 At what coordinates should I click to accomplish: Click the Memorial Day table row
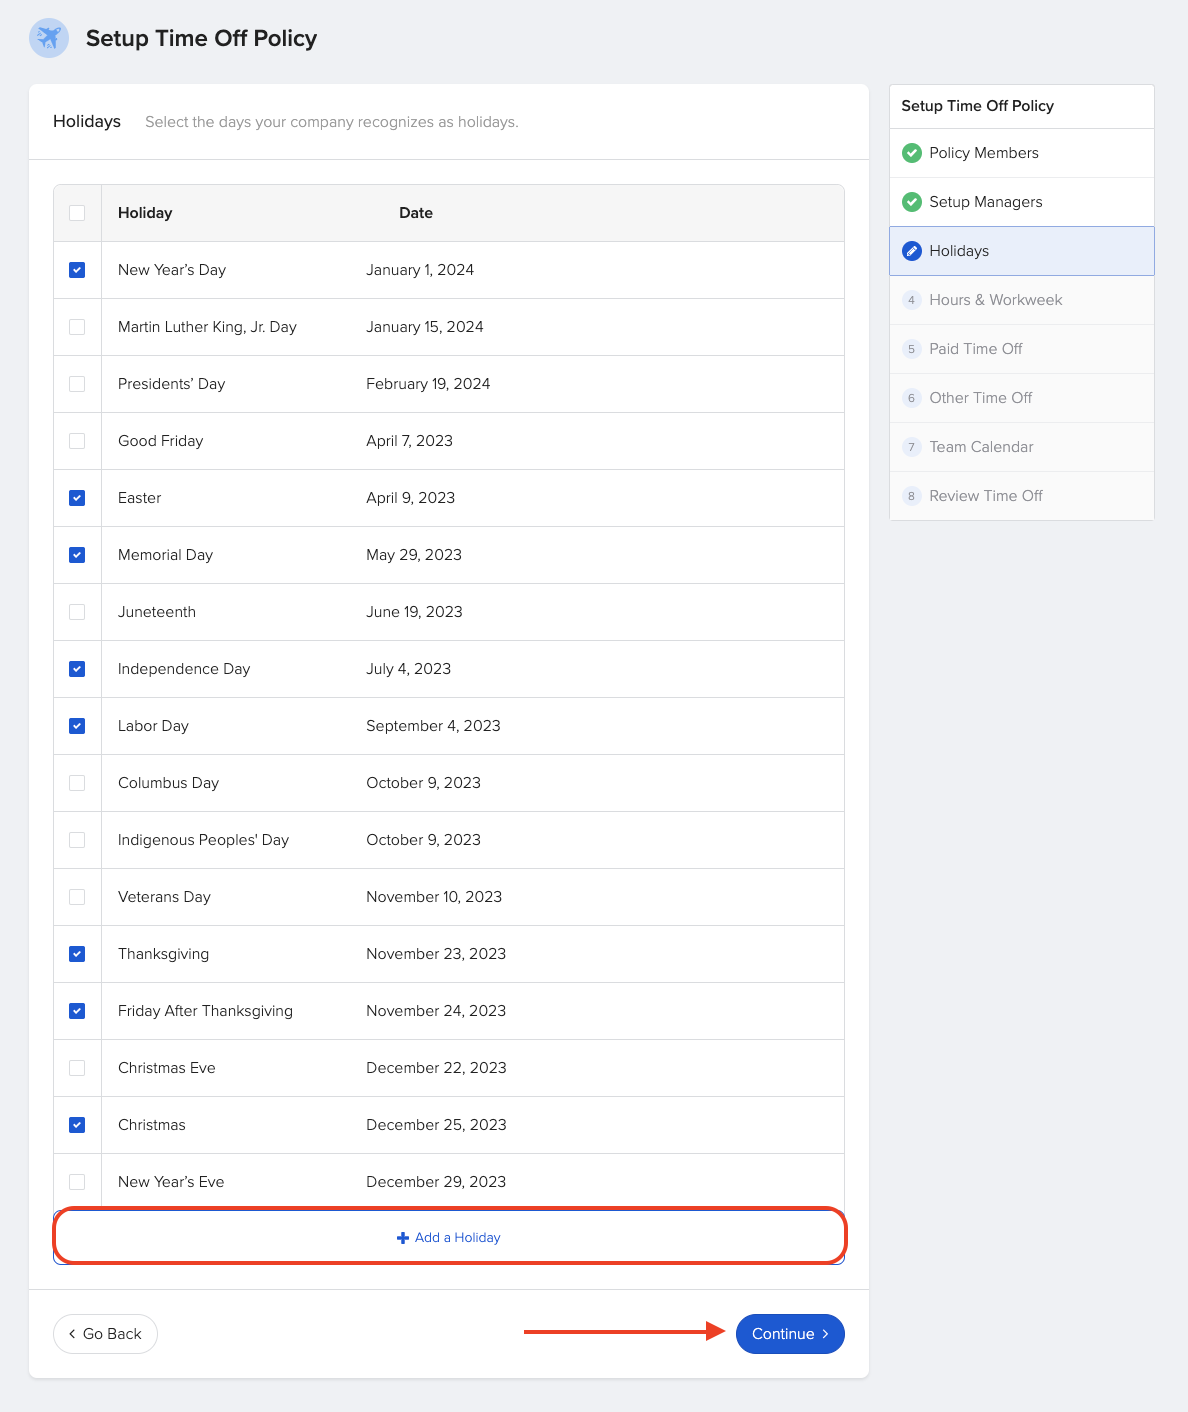pyautogui.click(x=450, y=555)
